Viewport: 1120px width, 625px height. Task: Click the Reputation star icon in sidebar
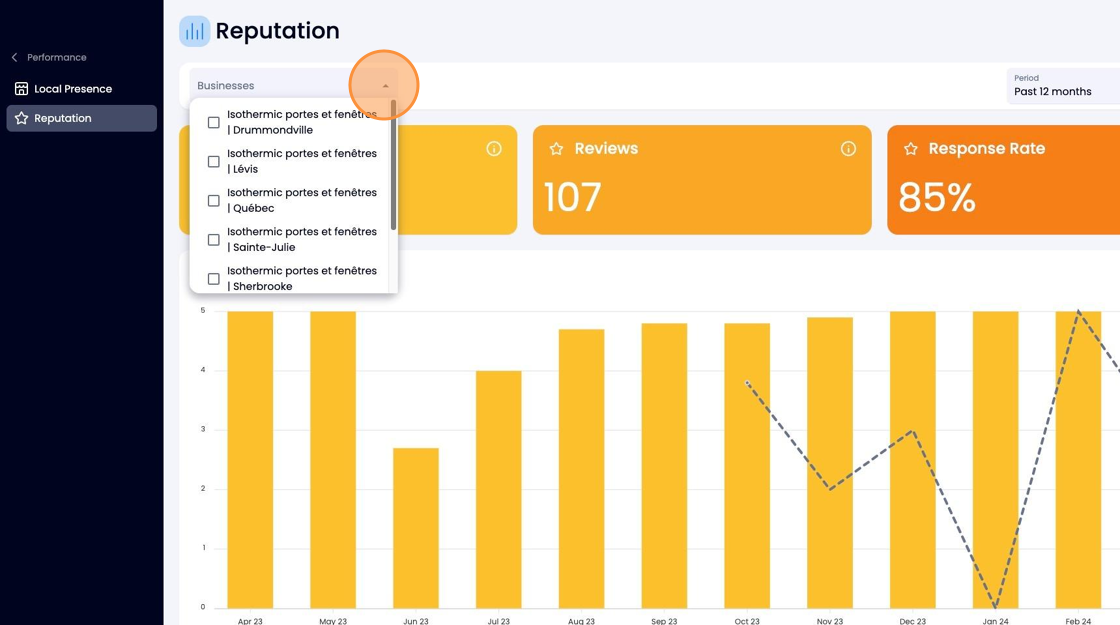pos(21,118)
